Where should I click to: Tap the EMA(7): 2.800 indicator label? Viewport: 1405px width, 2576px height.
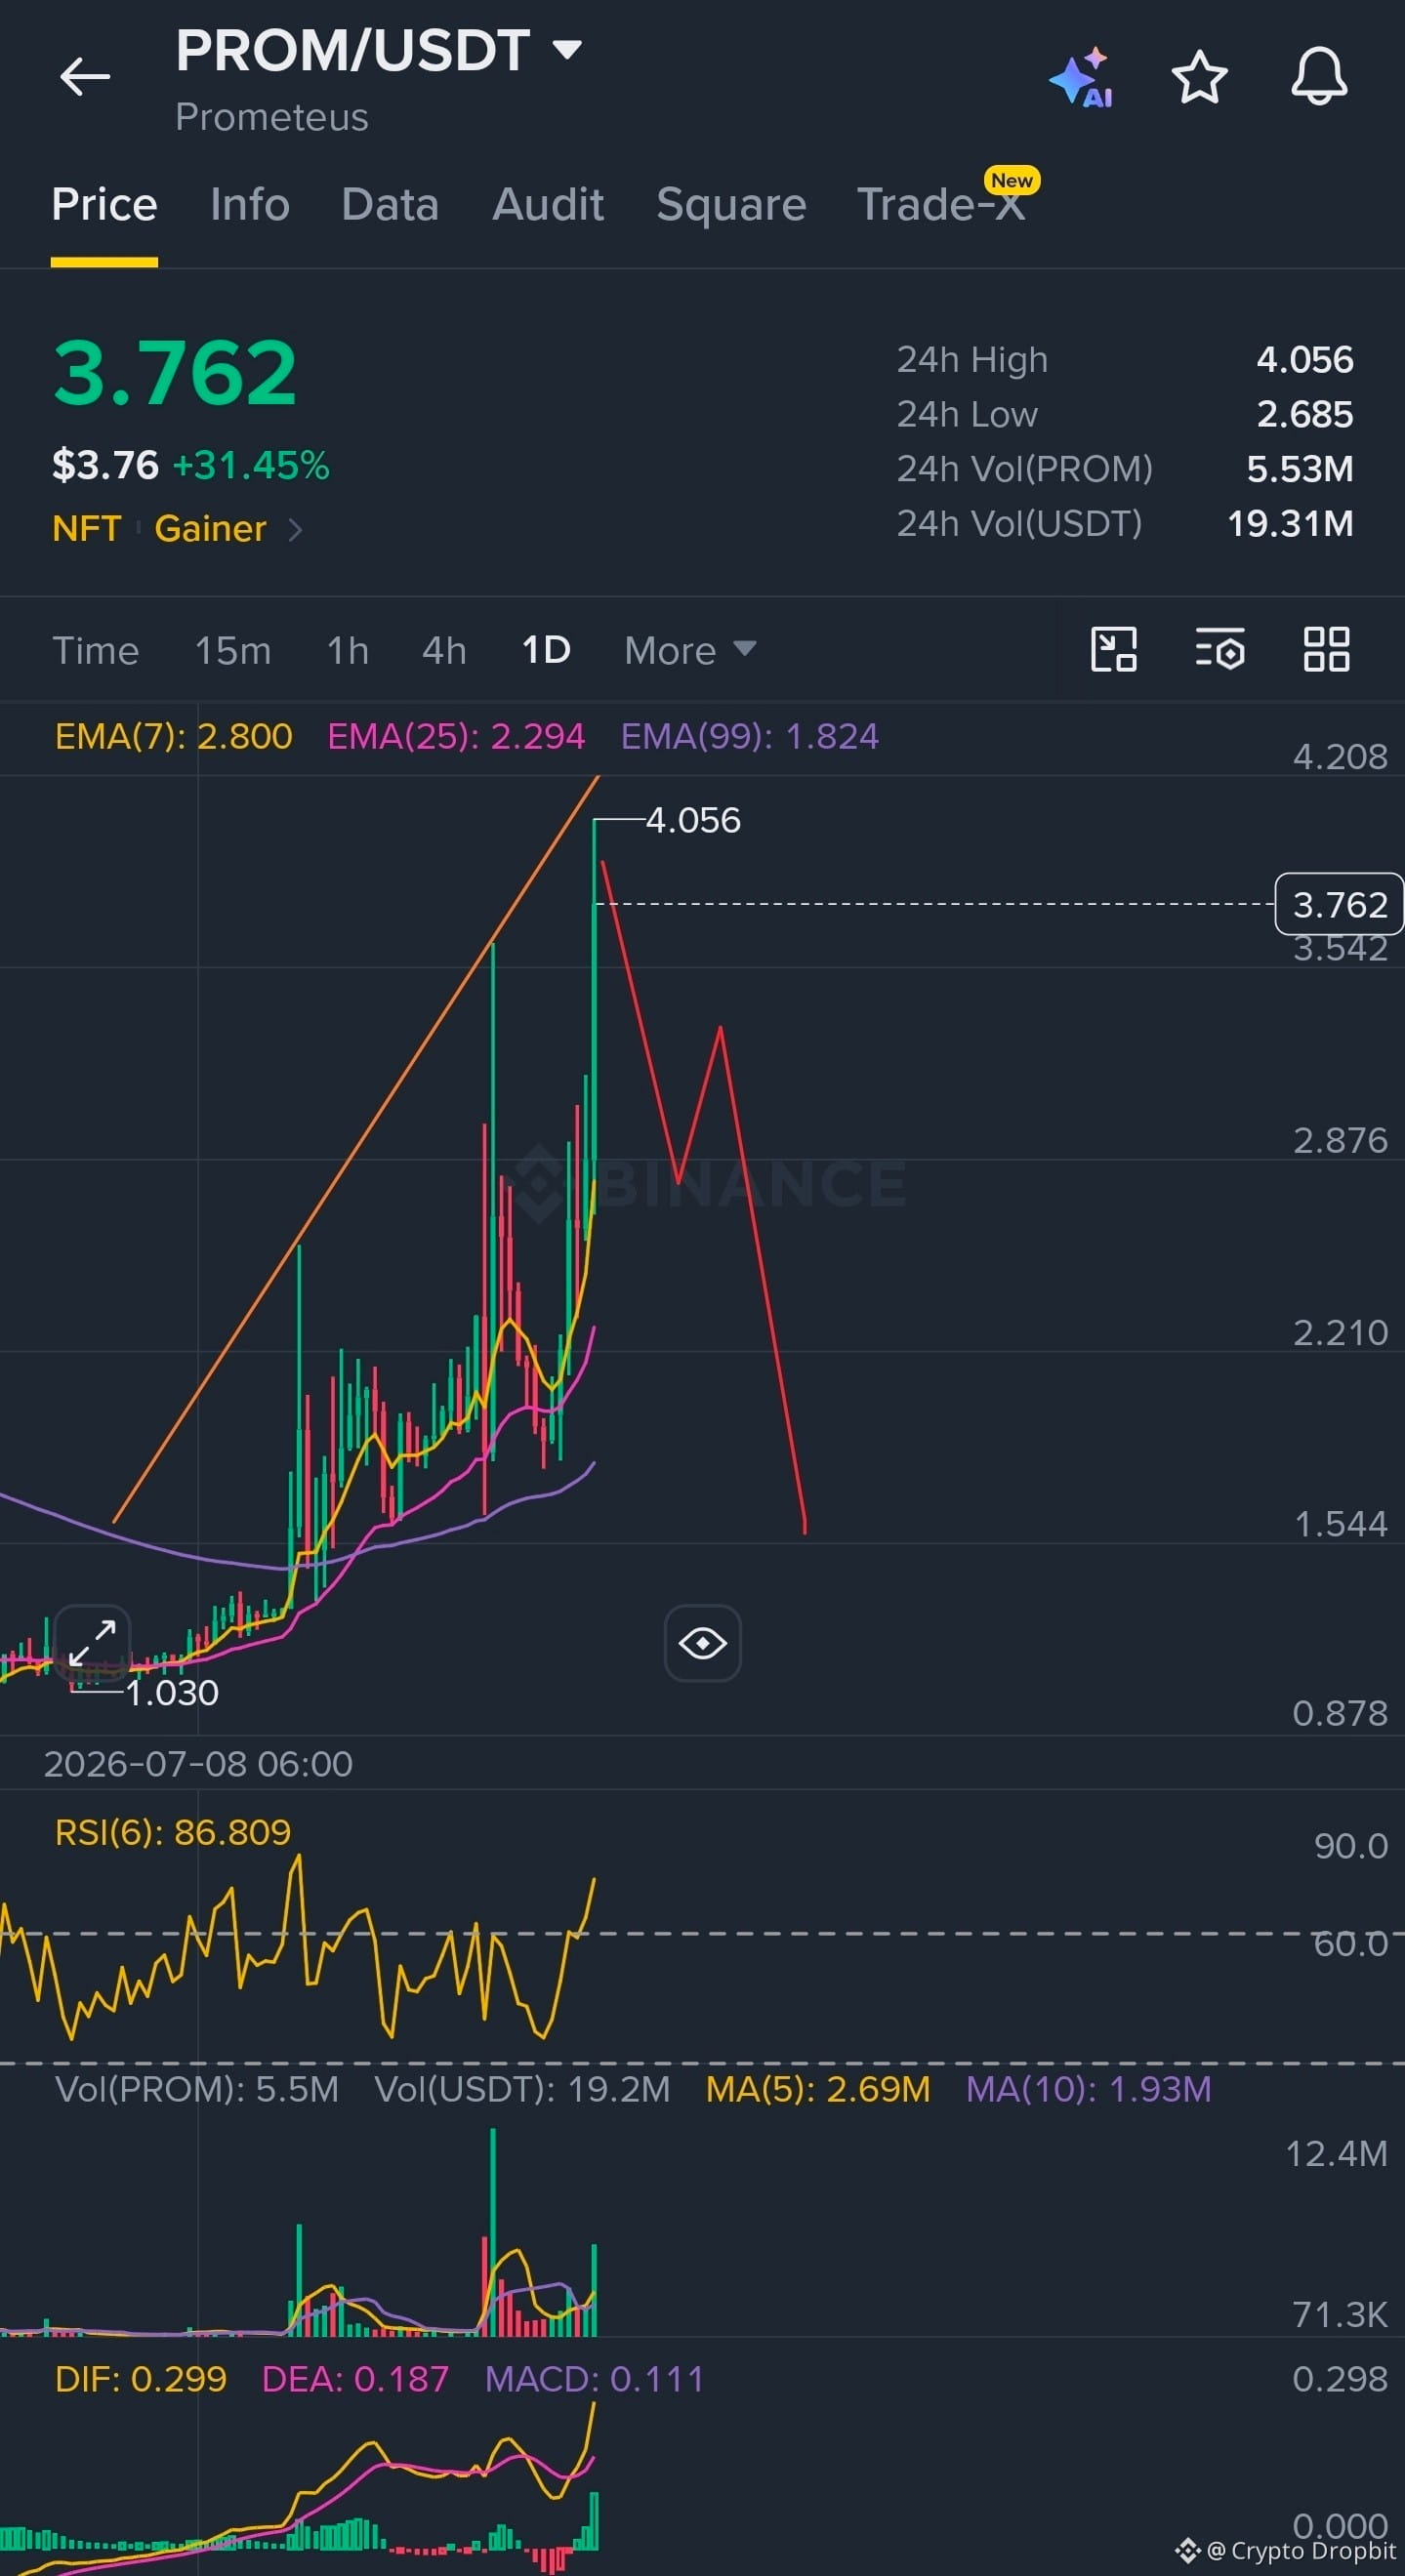click(174, 737)
